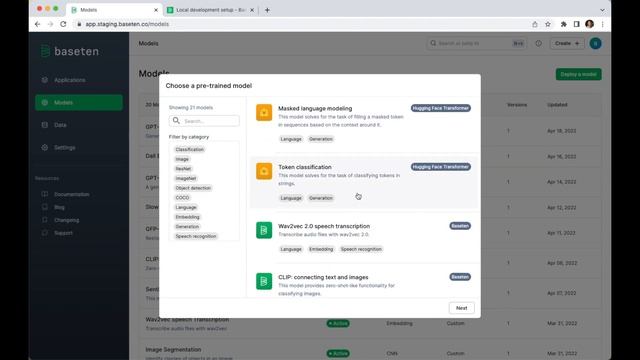Open a new browser tab
This screenshot has width=640, height=360.
click(x=267, y=10)
